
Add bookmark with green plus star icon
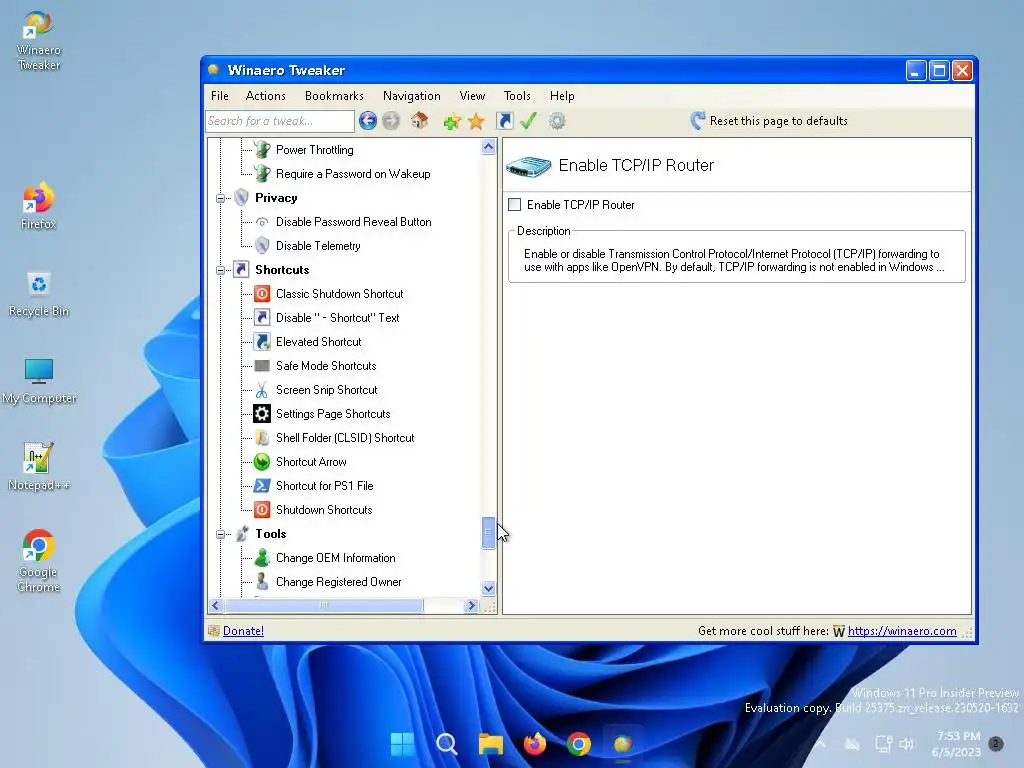pos(452,121)
